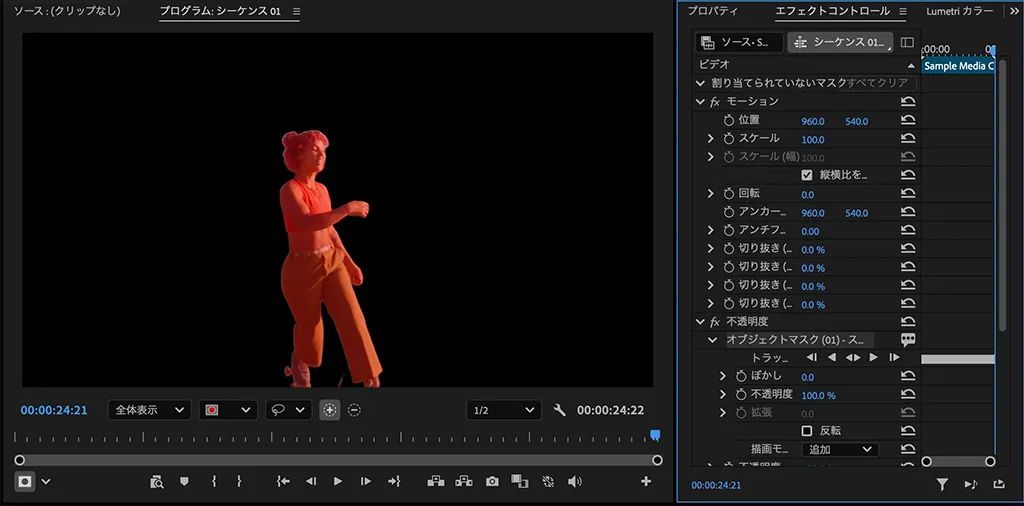The height and width of the screenshot is (506, 1024).
Task: Click the すべてクリア button
Action: tap(877, 83)
